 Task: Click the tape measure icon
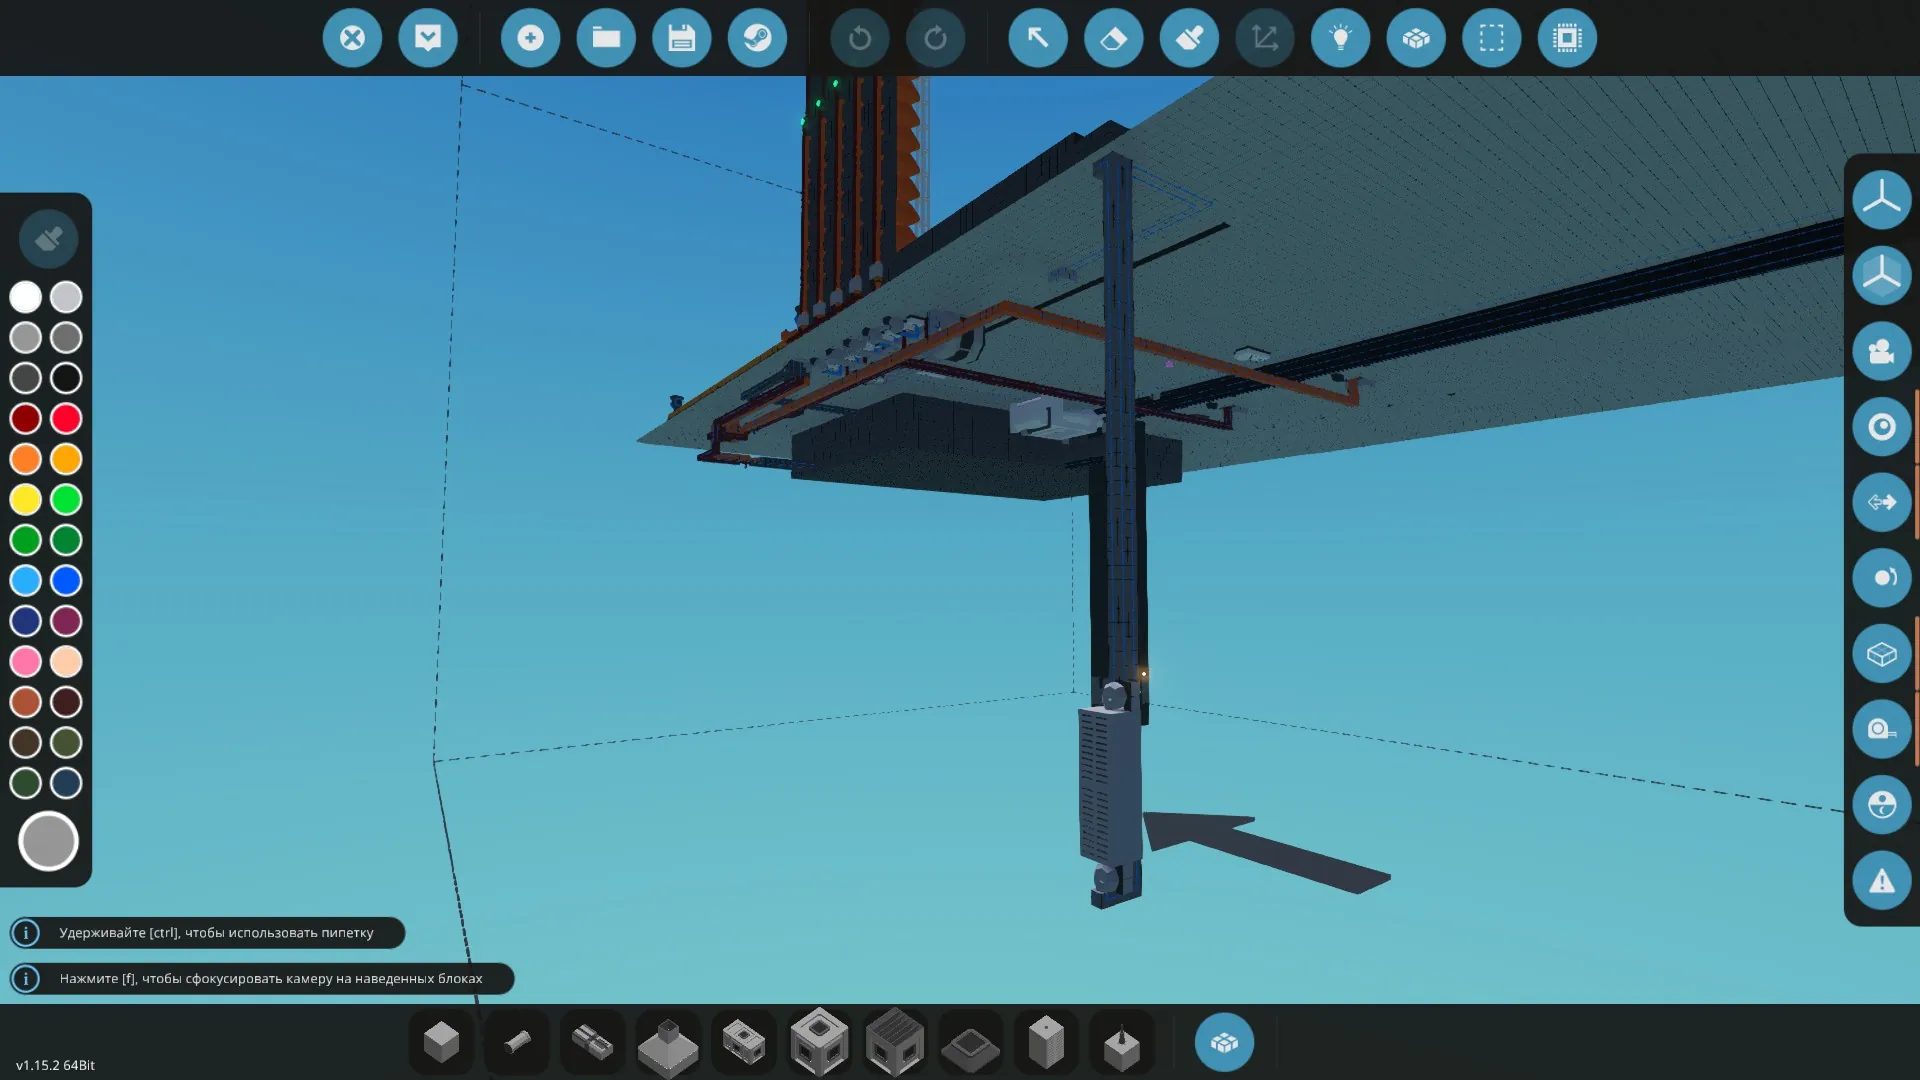1881,729
